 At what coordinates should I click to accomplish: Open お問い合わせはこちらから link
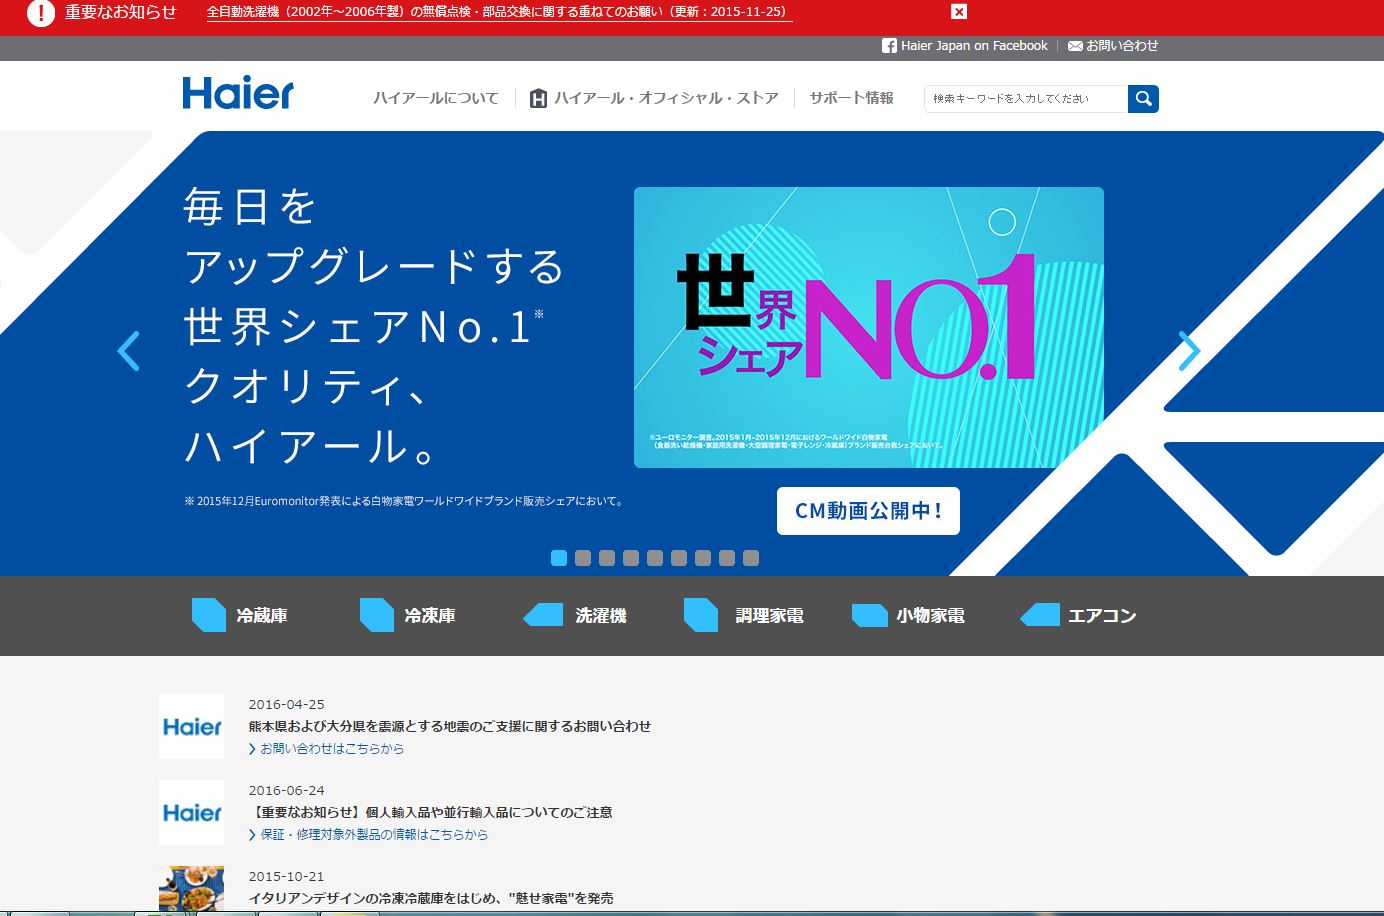332,748
